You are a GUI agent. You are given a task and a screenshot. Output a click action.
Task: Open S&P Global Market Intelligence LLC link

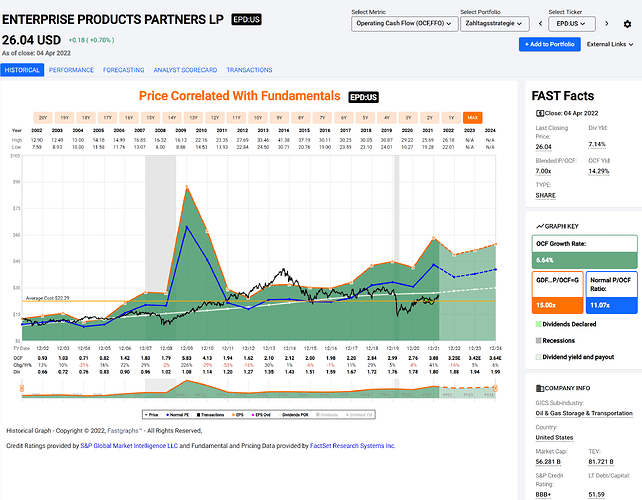[x=129, y=446]
